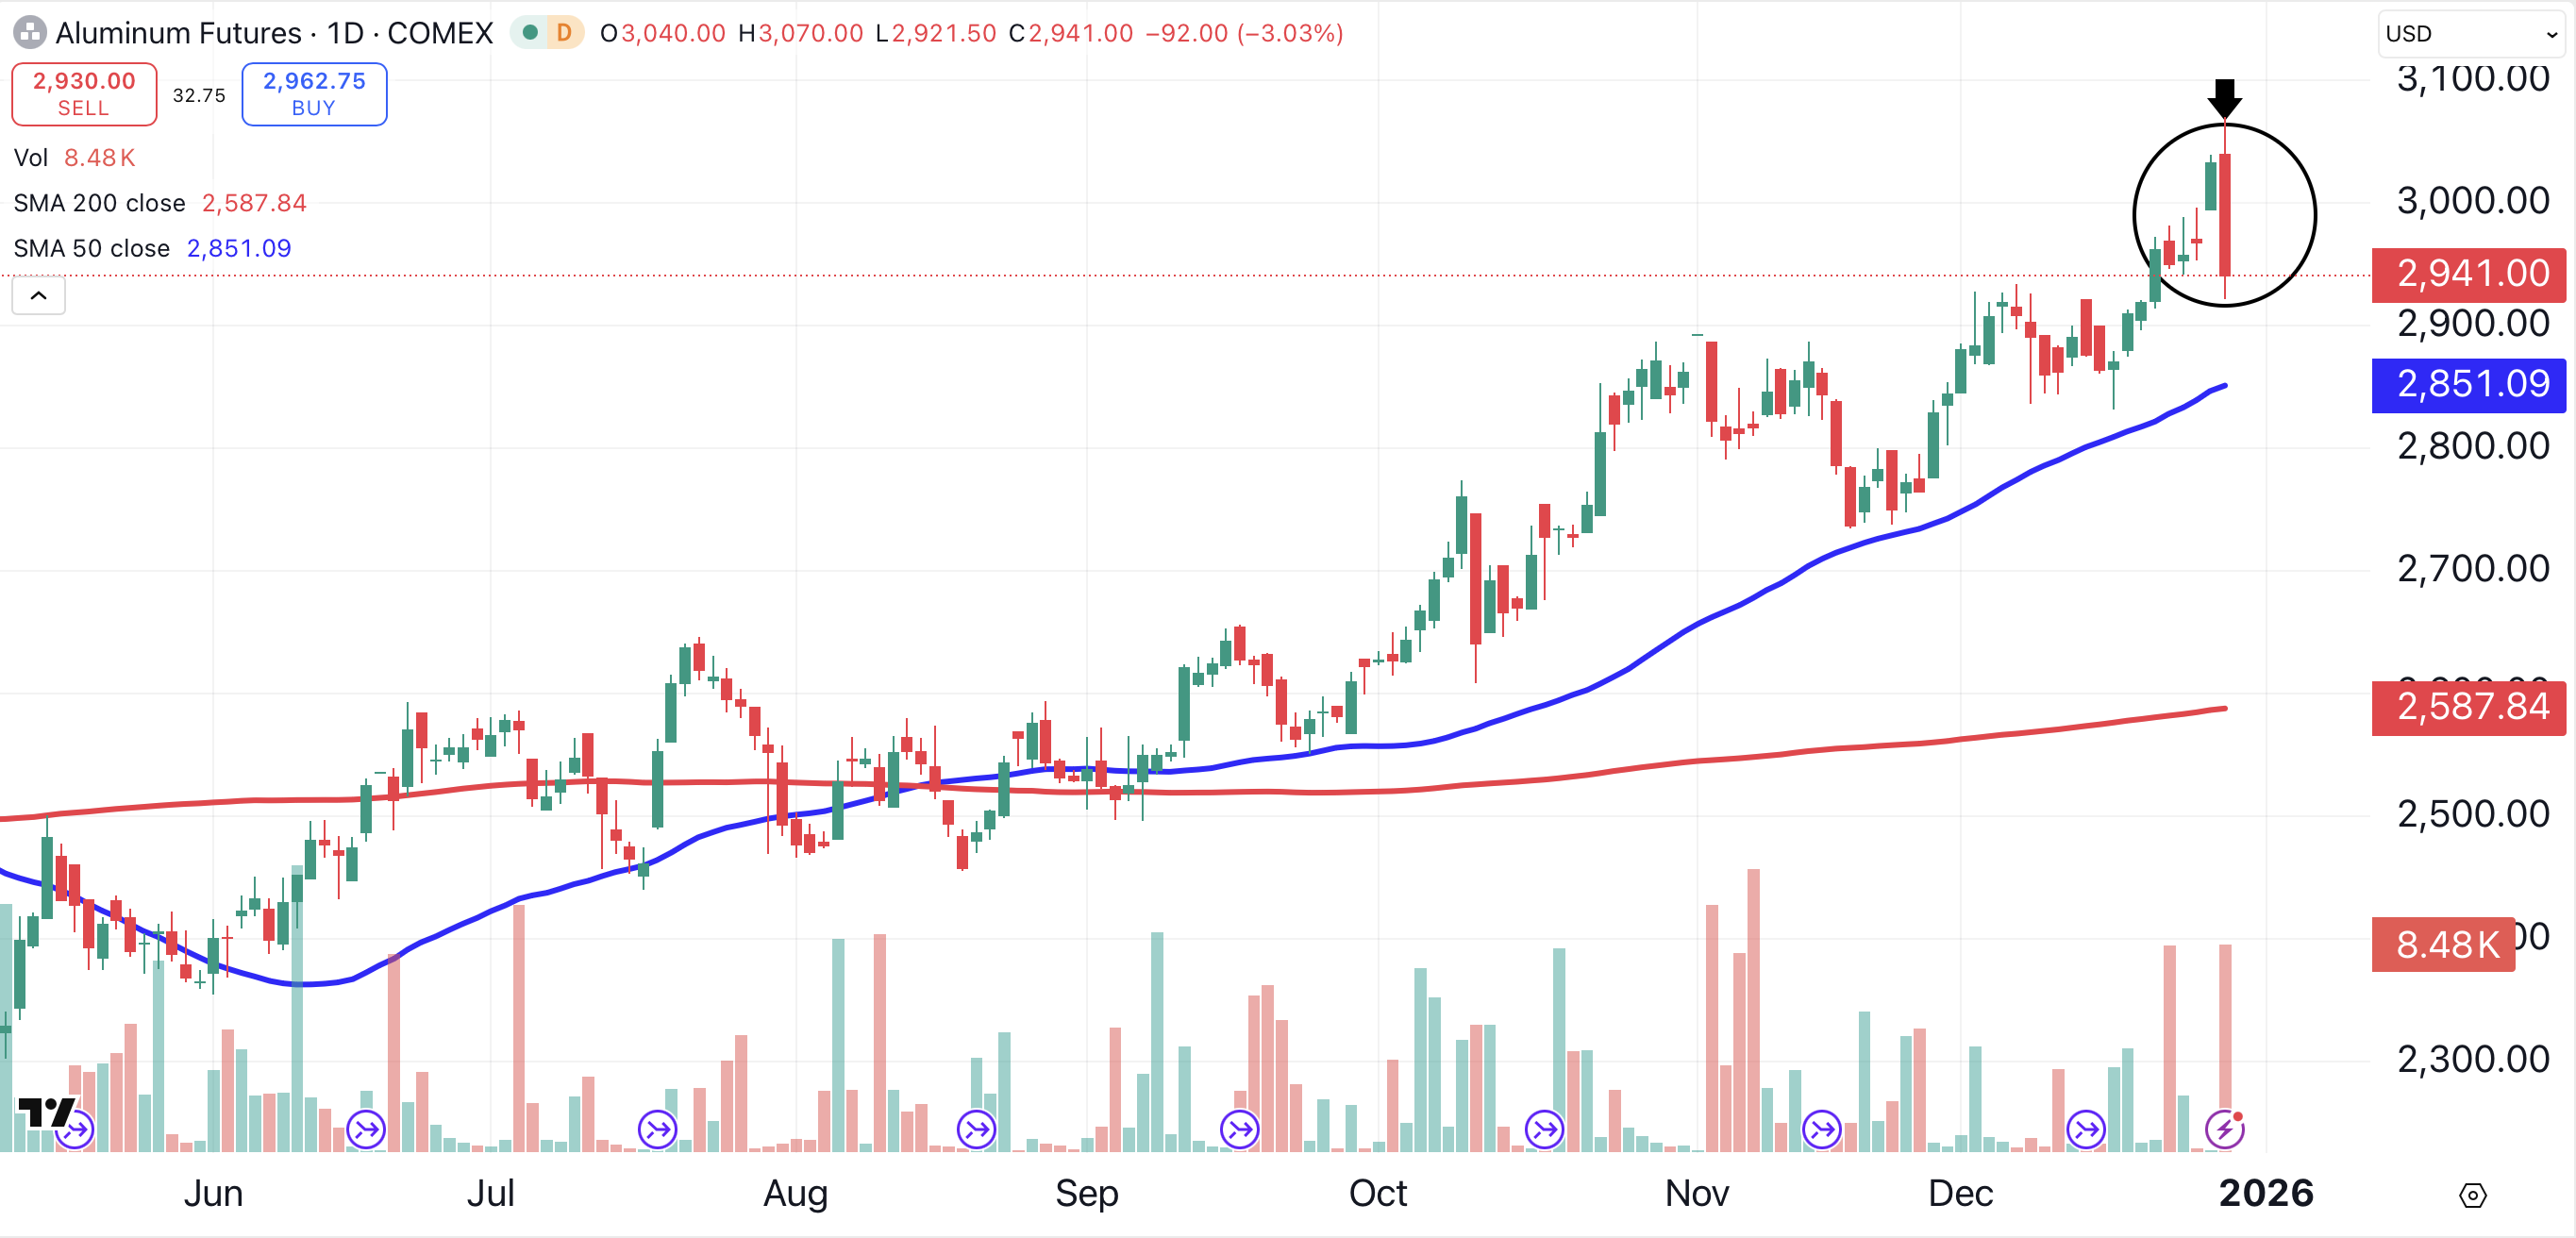Open the chart settings gear icon

coord(2472,1195)
